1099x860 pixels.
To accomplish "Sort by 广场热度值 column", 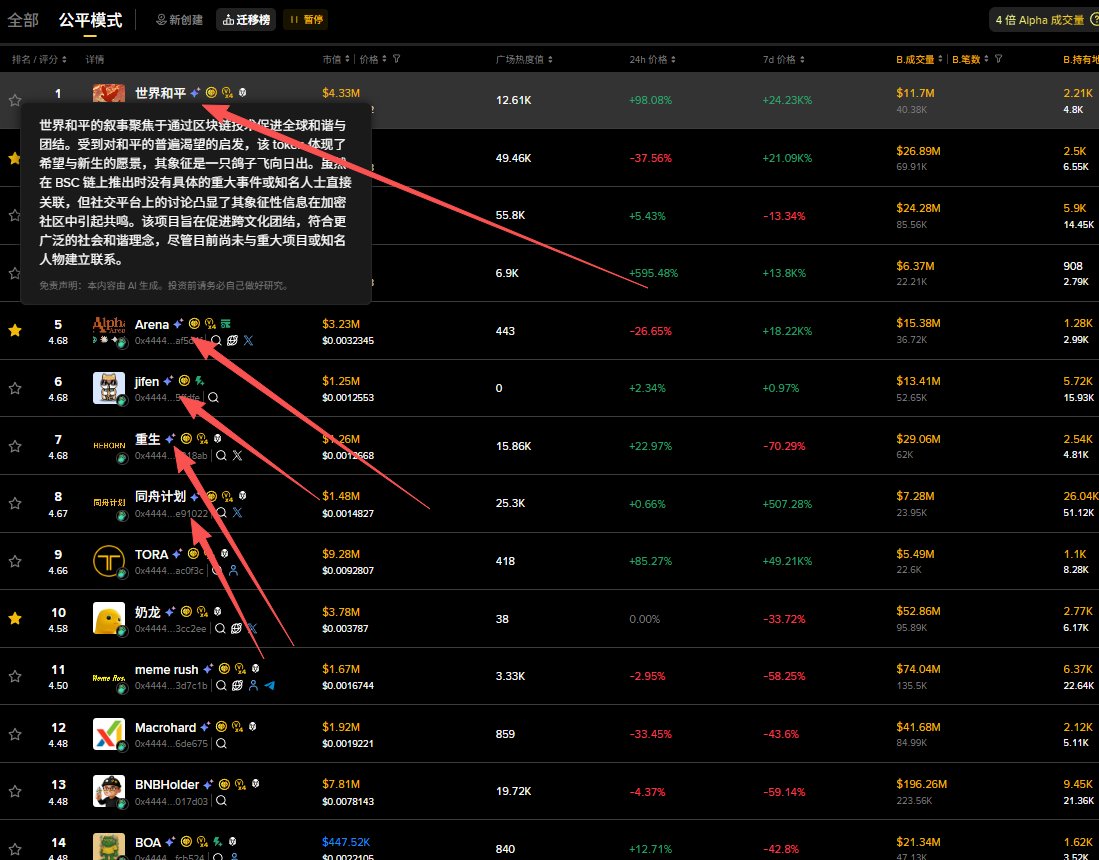I will (524, 60).
